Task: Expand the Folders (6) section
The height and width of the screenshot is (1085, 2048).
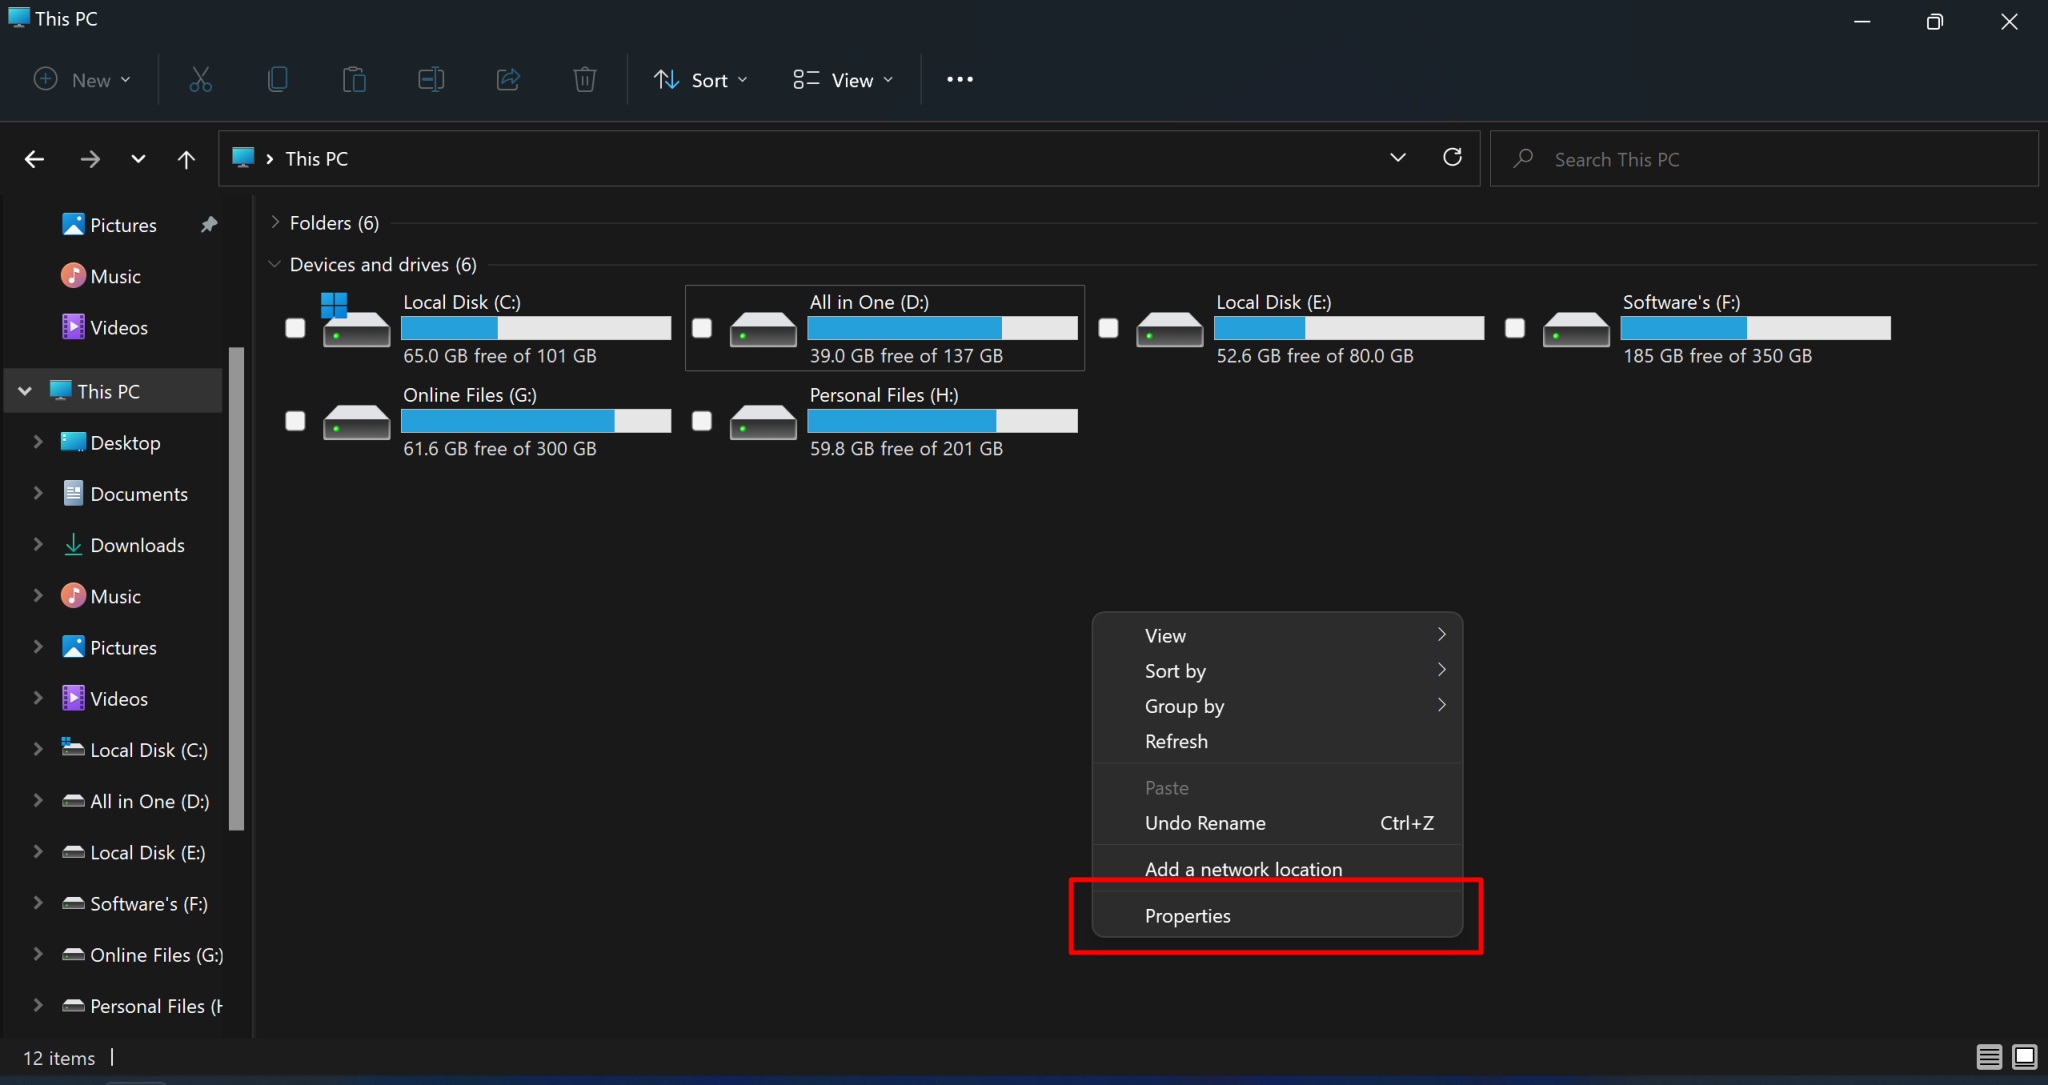Action: (274, 222)
